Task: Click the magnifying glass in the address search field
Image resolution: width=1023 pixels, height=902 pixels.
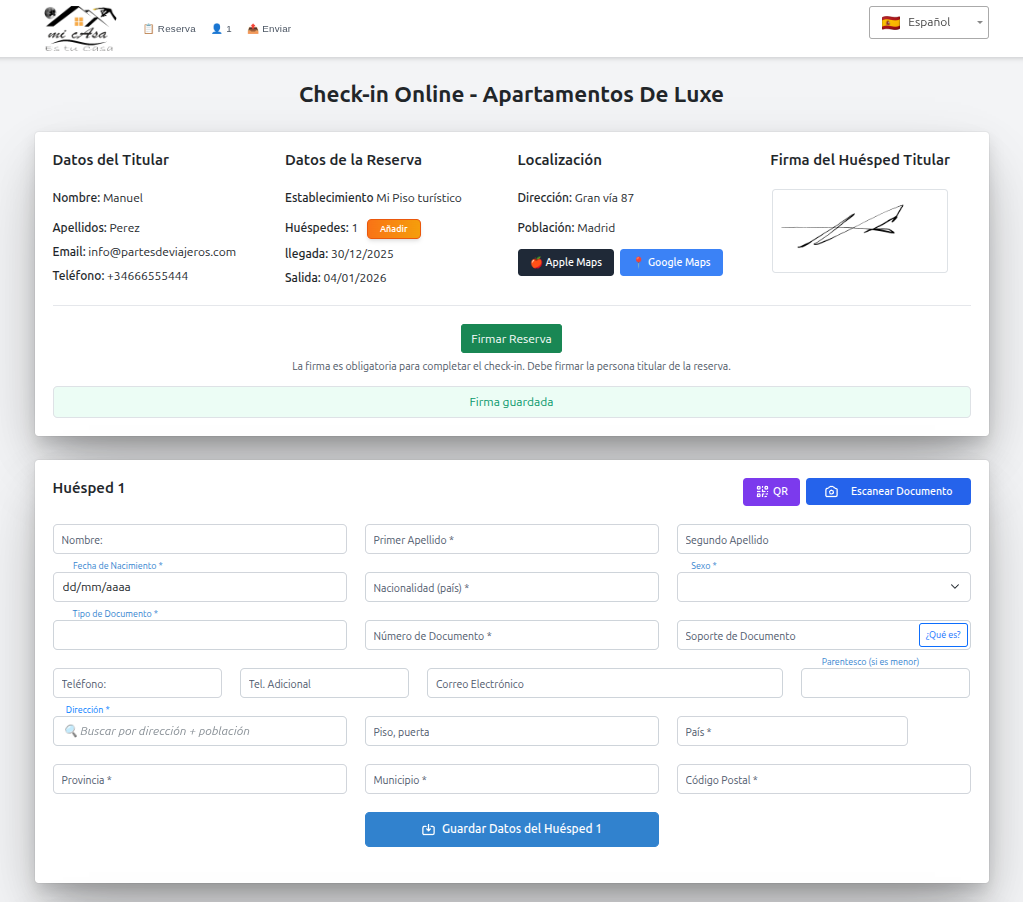Action: [68, 731]
